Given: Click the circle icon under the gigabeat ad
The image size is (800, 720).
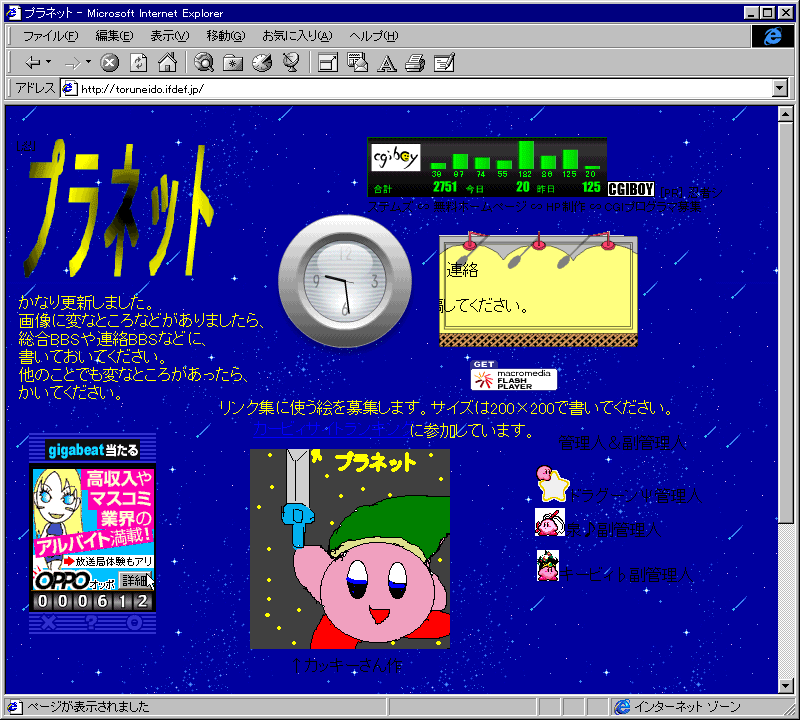Looking at the screenshot, I should coord(134,623).
